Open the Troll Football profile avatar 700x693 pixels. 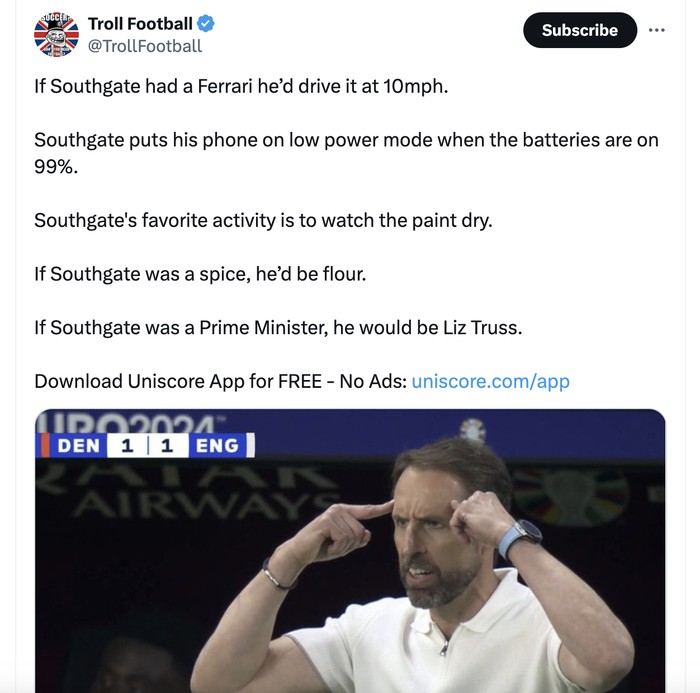[x=55, y=35]
